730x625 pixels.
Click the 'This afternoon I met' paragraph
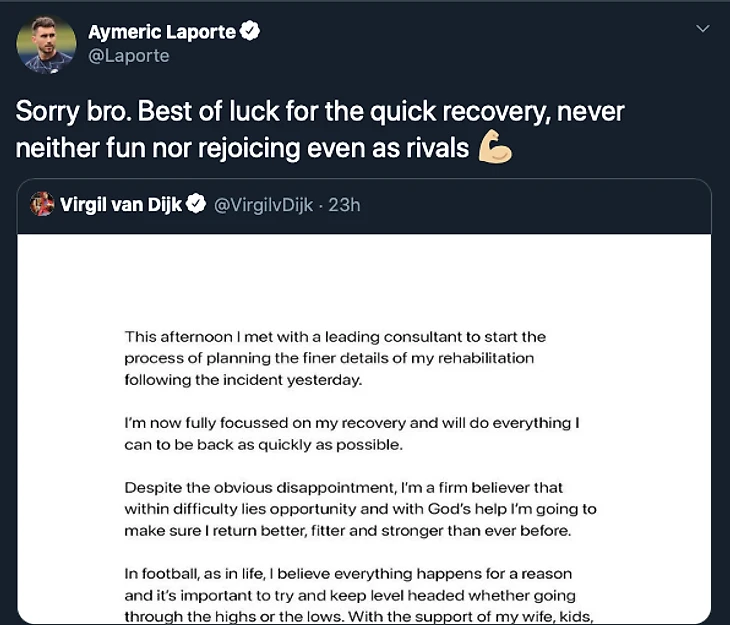(335, 358)
